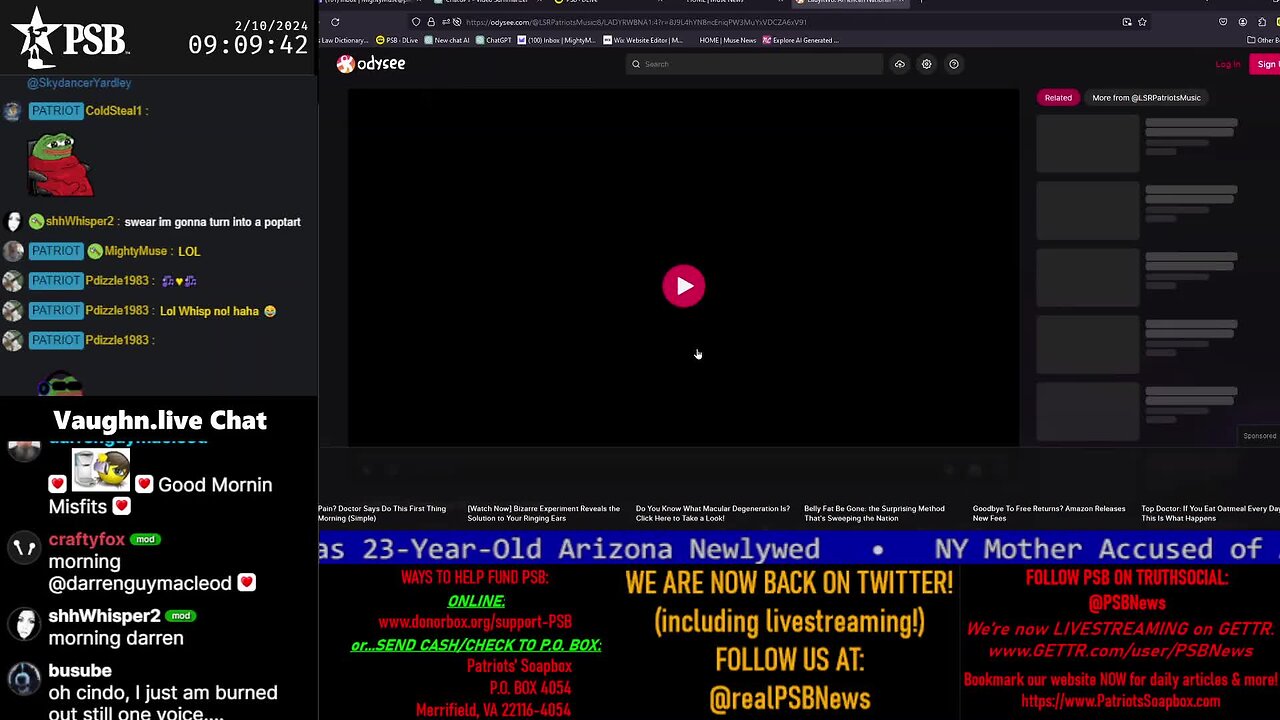The height and width of the screenshot is (720, 1280).
Task: Open Odysee settings gear icon
Action: coord(926,64)
